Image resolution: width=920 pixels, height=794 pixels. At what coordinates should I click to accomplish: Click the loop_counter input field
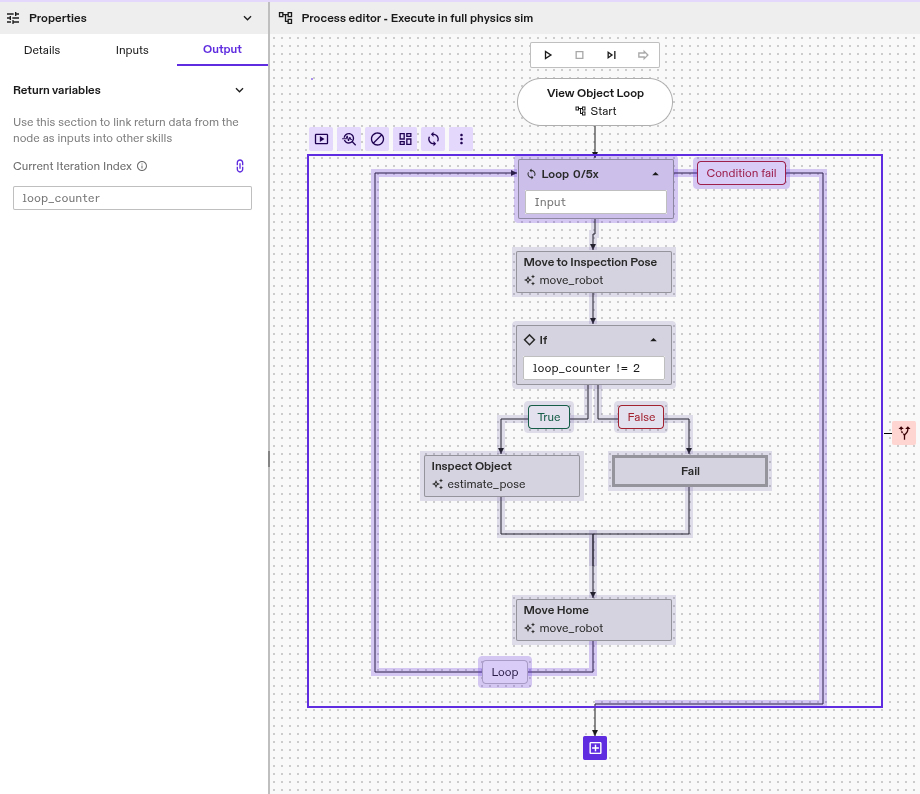(x=132, y=198)
